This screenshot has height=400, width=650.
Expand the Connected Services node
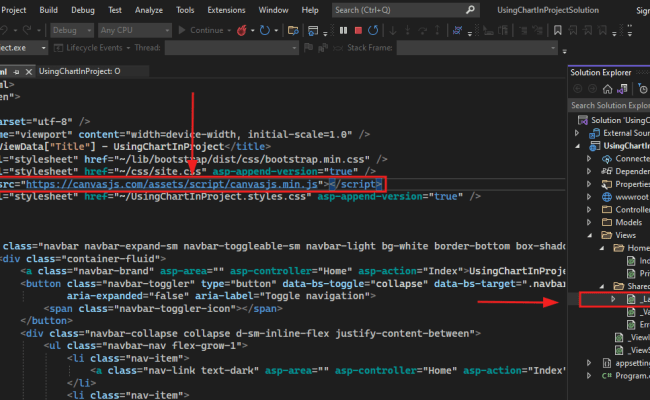pyautogui.click(x=589, y=159)
